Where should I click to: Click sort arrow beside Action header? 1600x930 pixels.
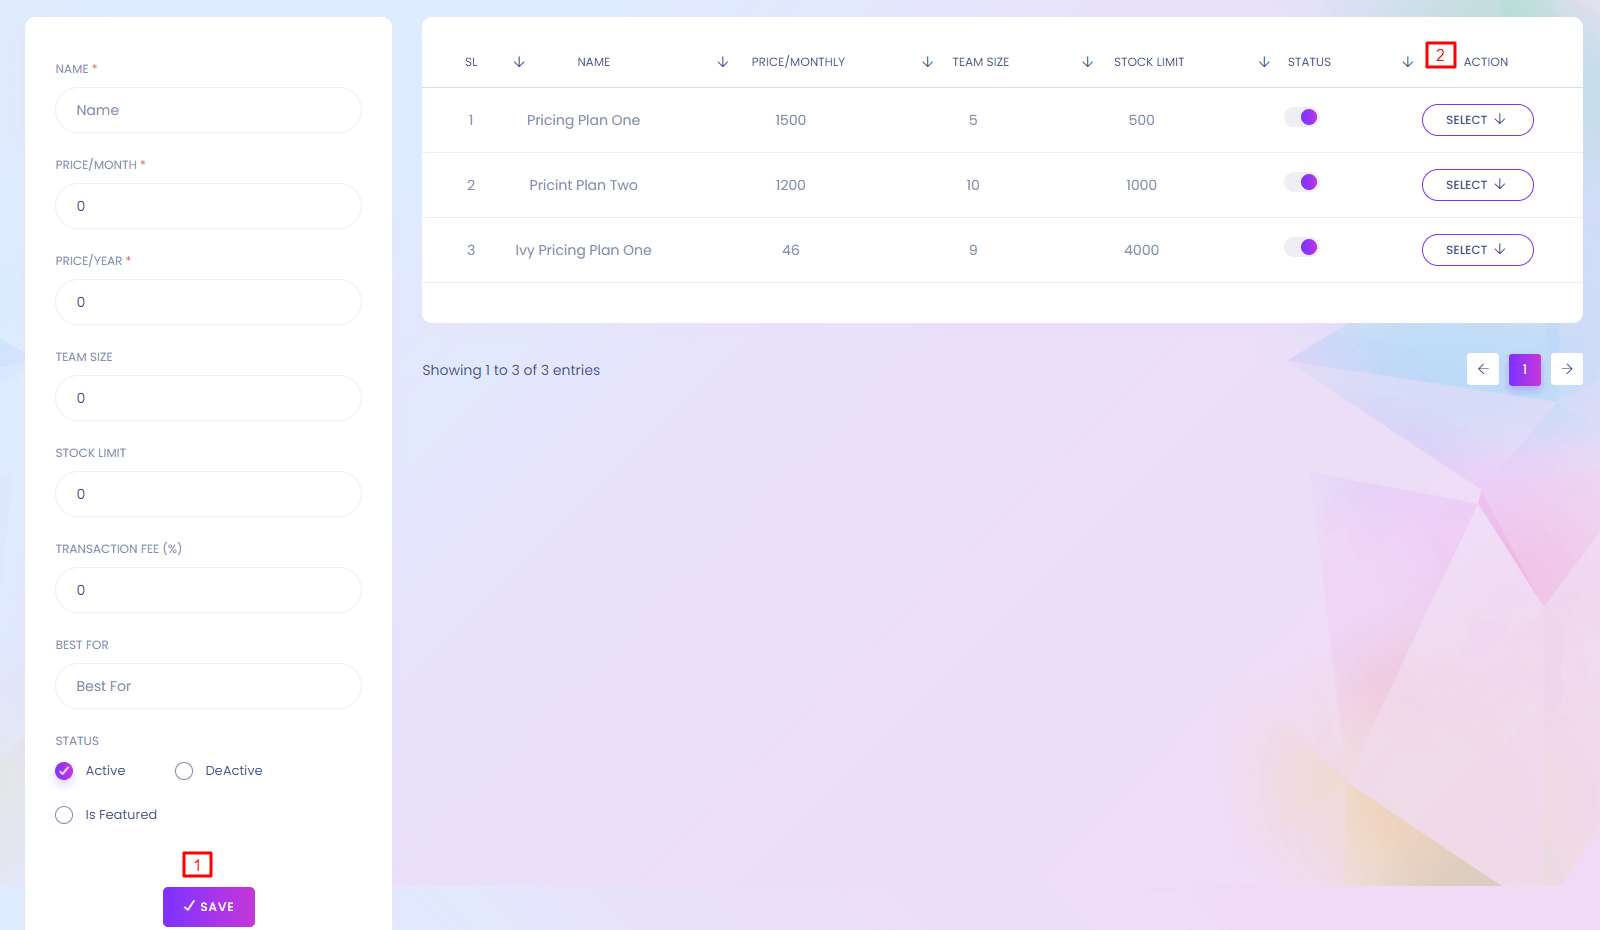tap(1408, 62)
